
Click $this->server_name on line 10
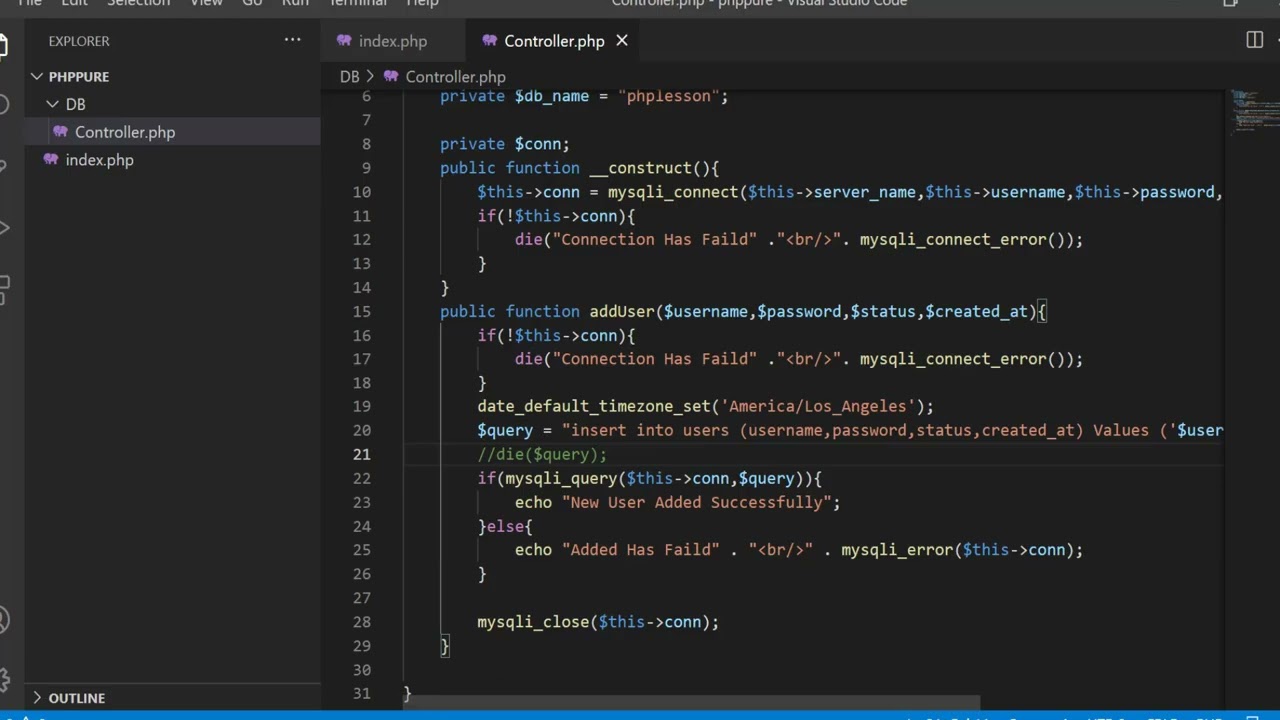click(x=832, y=192)
